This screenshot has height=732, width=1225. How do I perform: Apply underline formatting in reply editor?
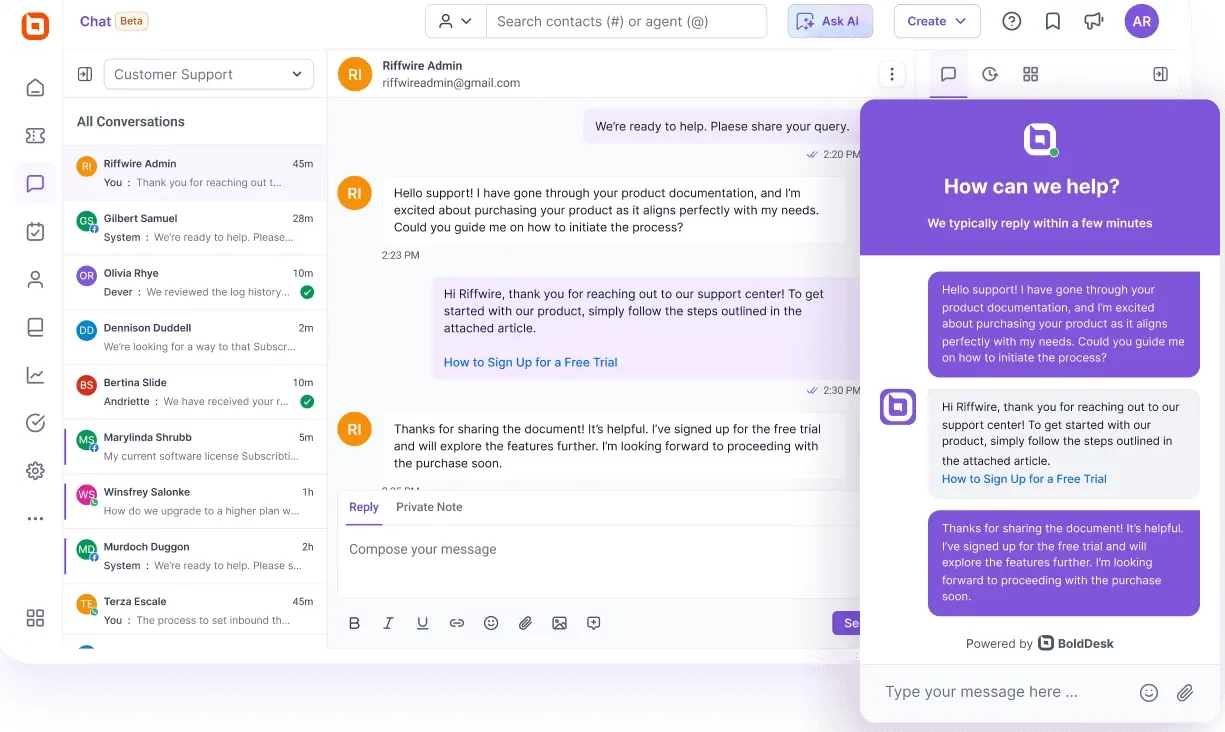pyautogui.click(x=422, y=623)
